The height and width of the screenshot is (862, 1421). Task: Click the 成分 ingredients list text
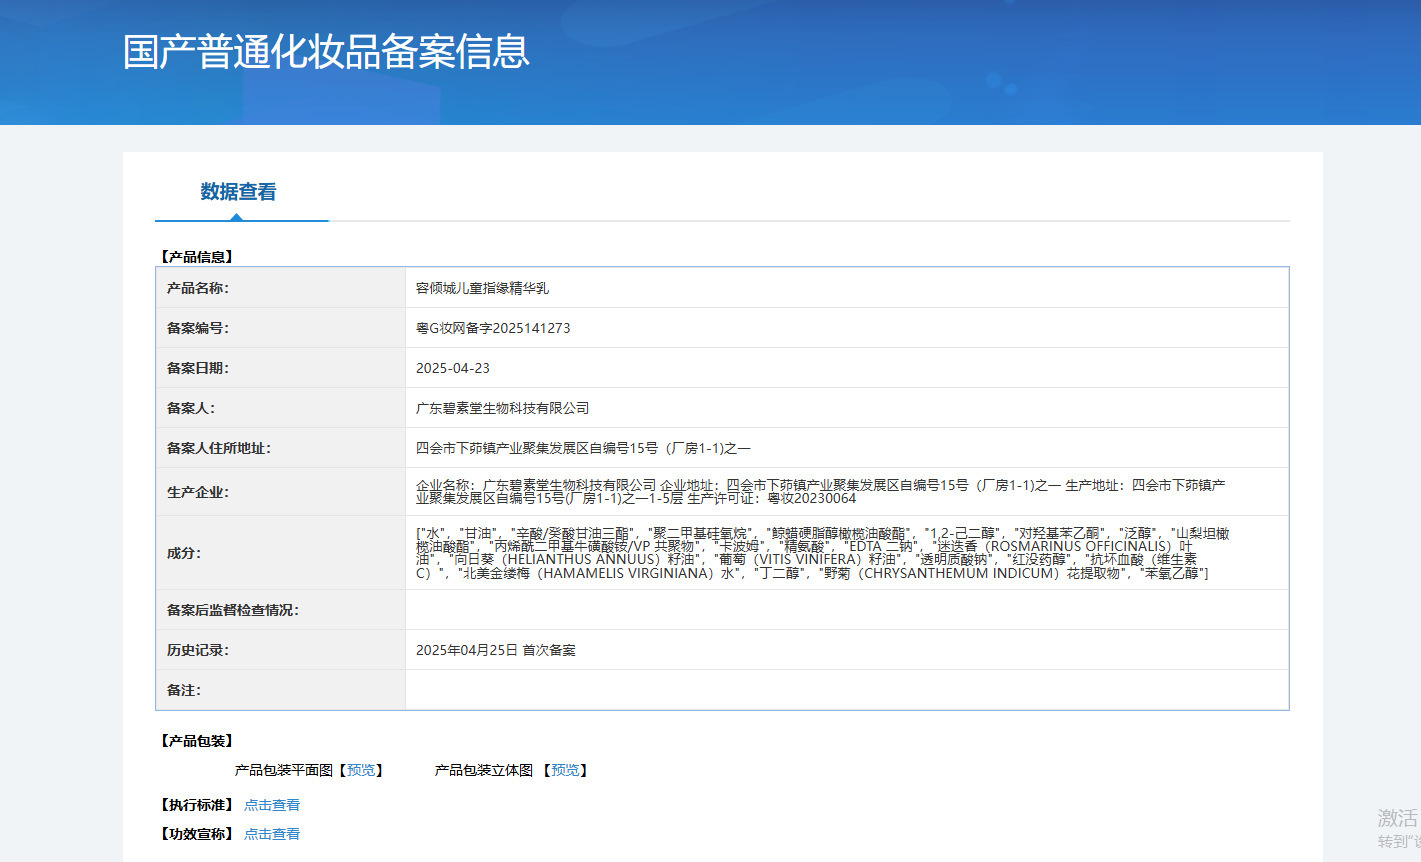tap(820, 553)
